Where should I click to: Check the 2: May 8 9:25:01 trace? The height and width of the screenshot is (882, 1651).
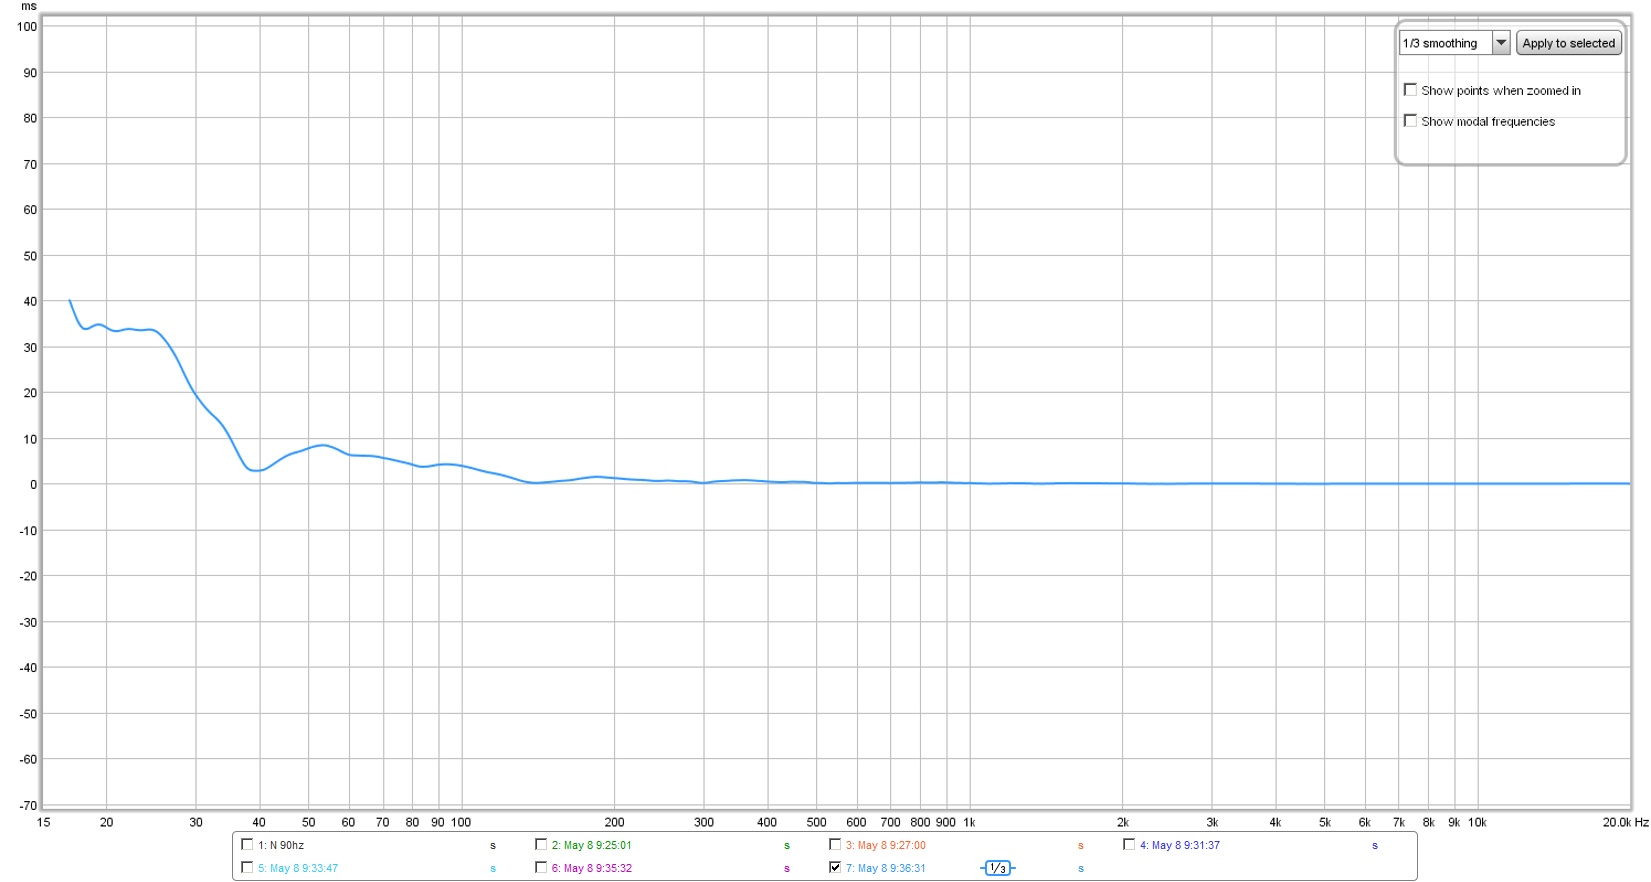click(x=541, y=845)
